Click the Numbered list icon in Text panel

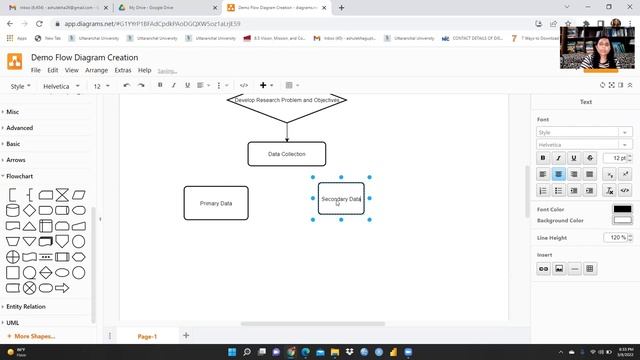543,191
